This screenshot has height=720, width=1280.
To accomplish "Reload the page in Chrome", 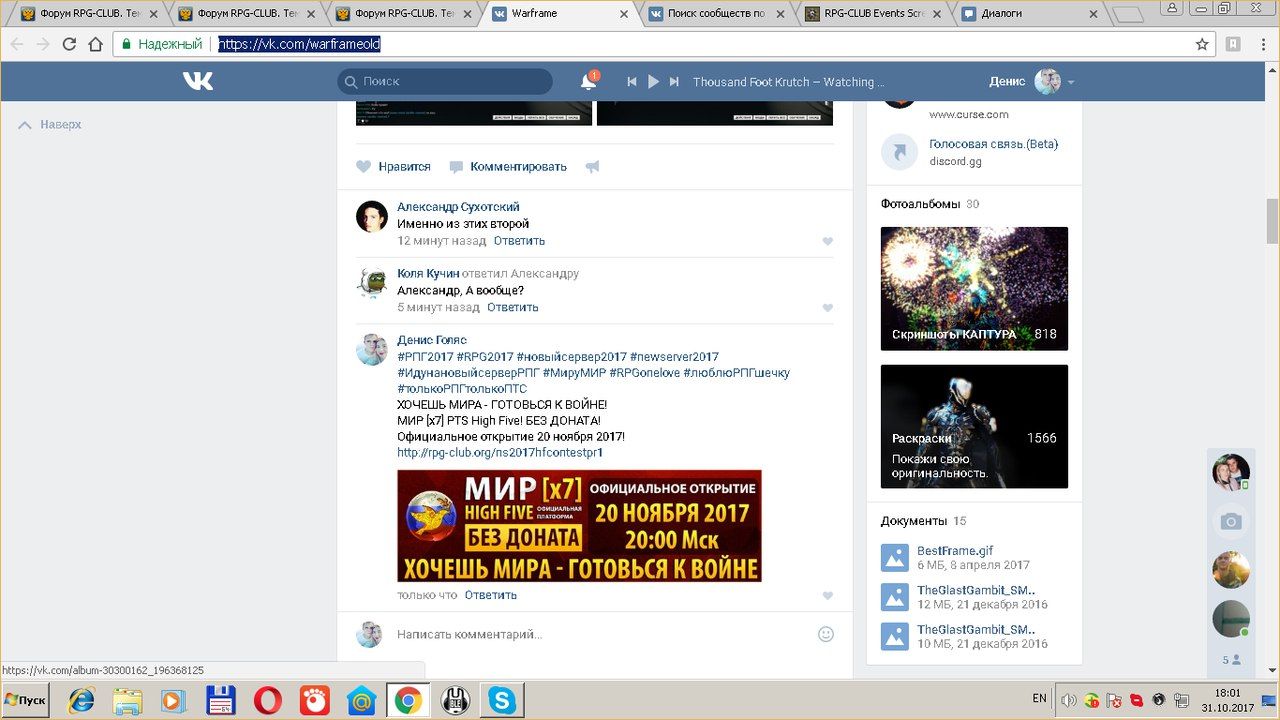I will (x=69, y=44).
